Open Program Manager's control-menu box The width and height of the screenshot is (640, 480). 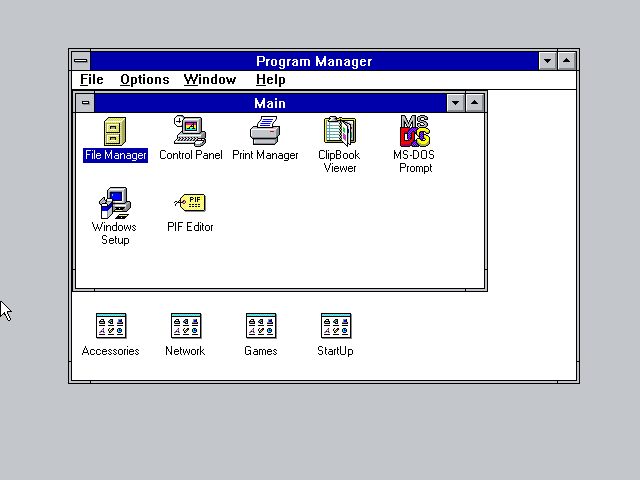81,61
